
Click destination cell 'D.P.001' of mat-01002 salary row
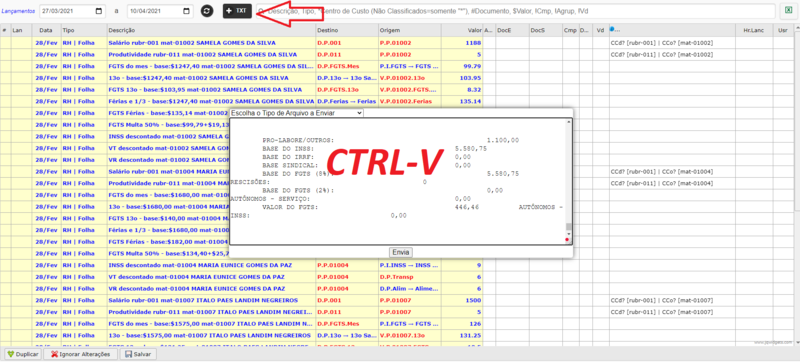tap(347, 43)
